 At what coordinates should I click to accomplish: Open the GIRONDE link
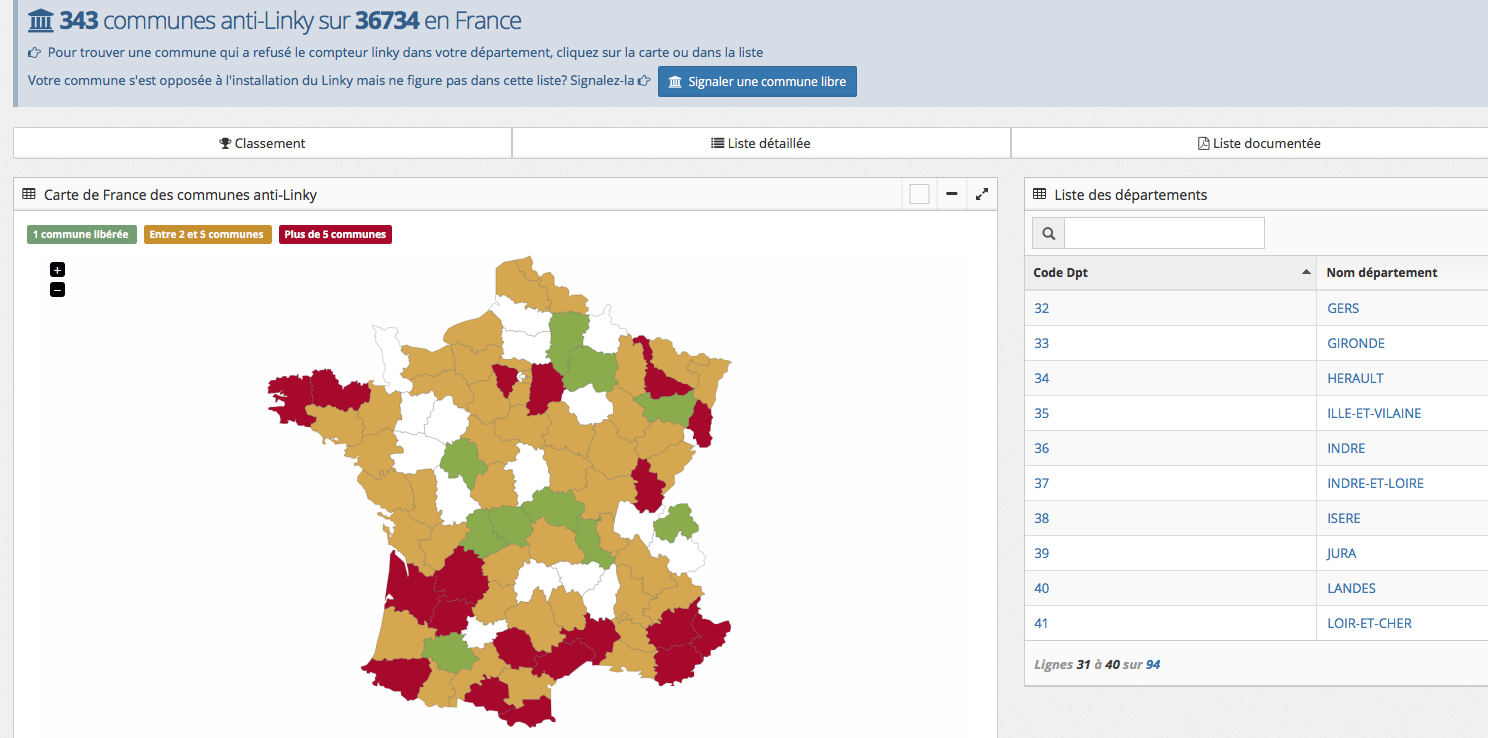[1356, 343]
